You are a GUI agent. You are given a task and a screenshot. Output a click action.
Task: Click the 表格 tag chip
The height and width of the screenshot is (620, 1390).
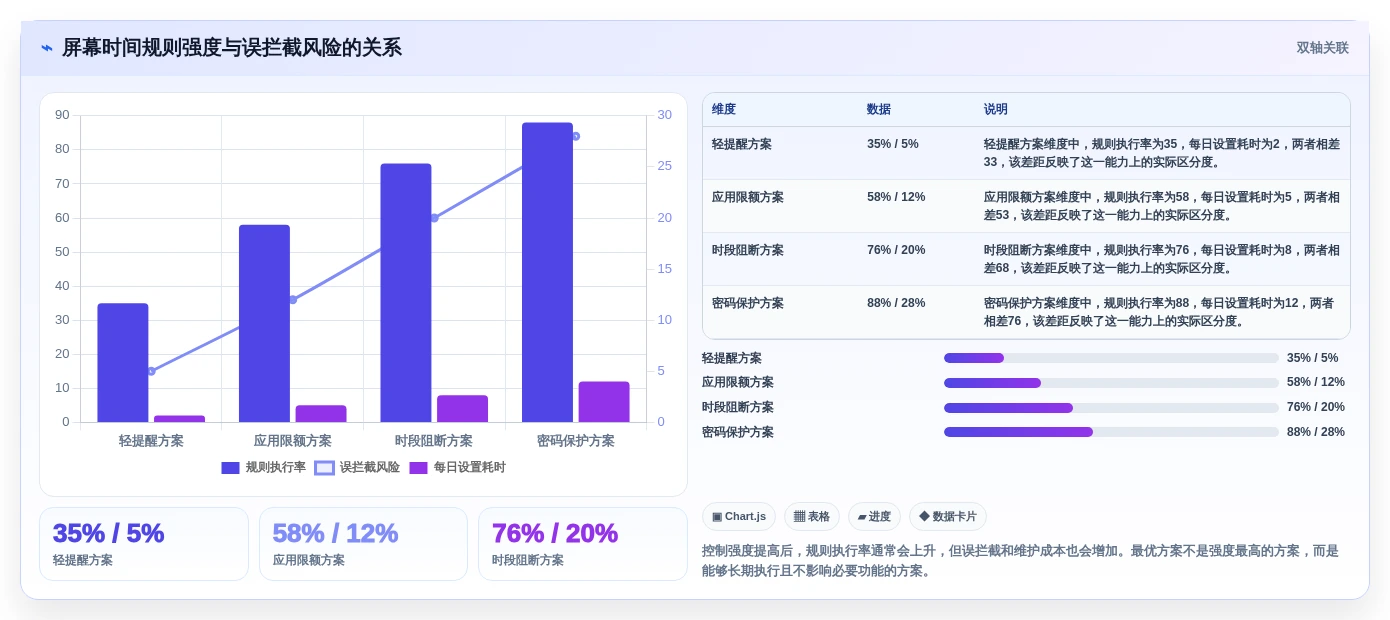[812, 517]
